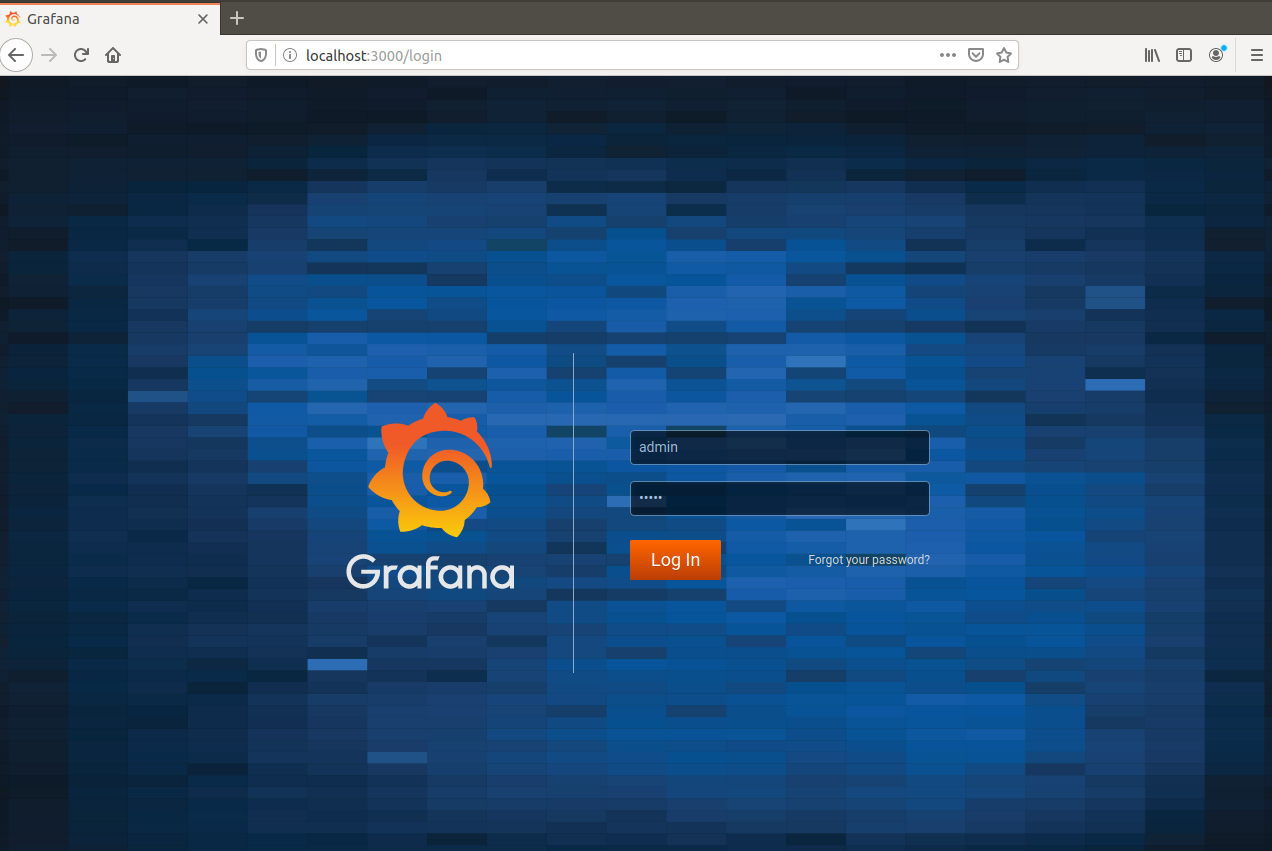Close the Grafana tab
Image resolution: width=1272 pixels, height=851 pixels.
(203, 18)
